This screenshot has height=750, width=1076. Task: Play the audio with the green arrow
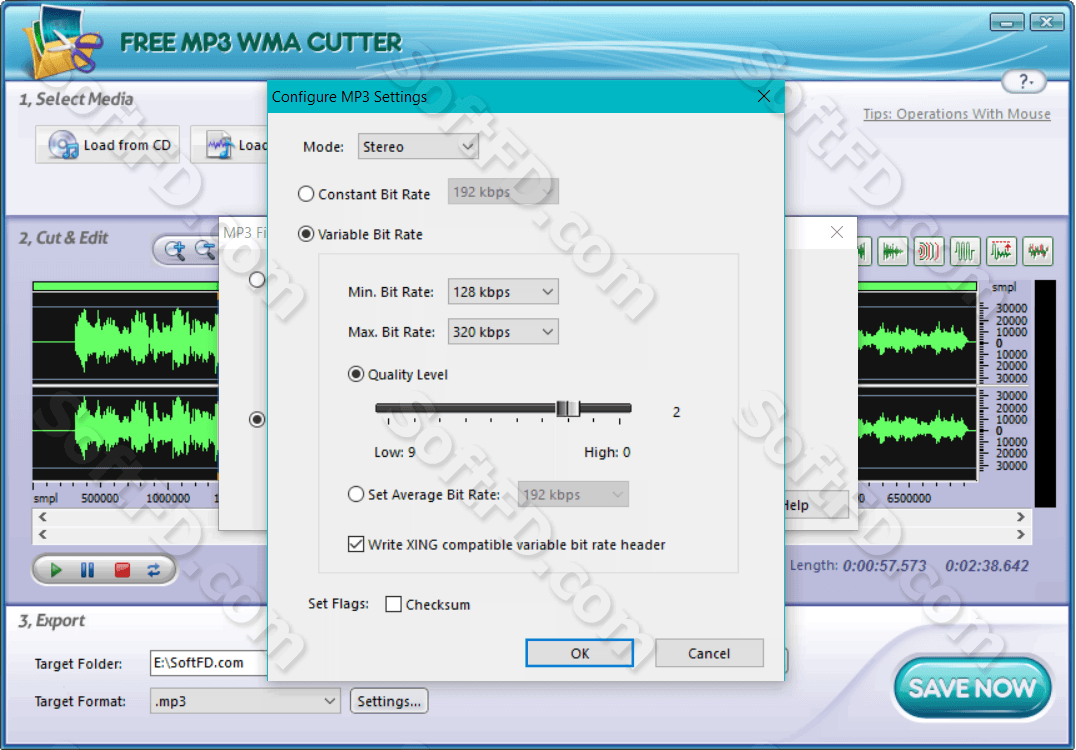[x=56, y=570]
